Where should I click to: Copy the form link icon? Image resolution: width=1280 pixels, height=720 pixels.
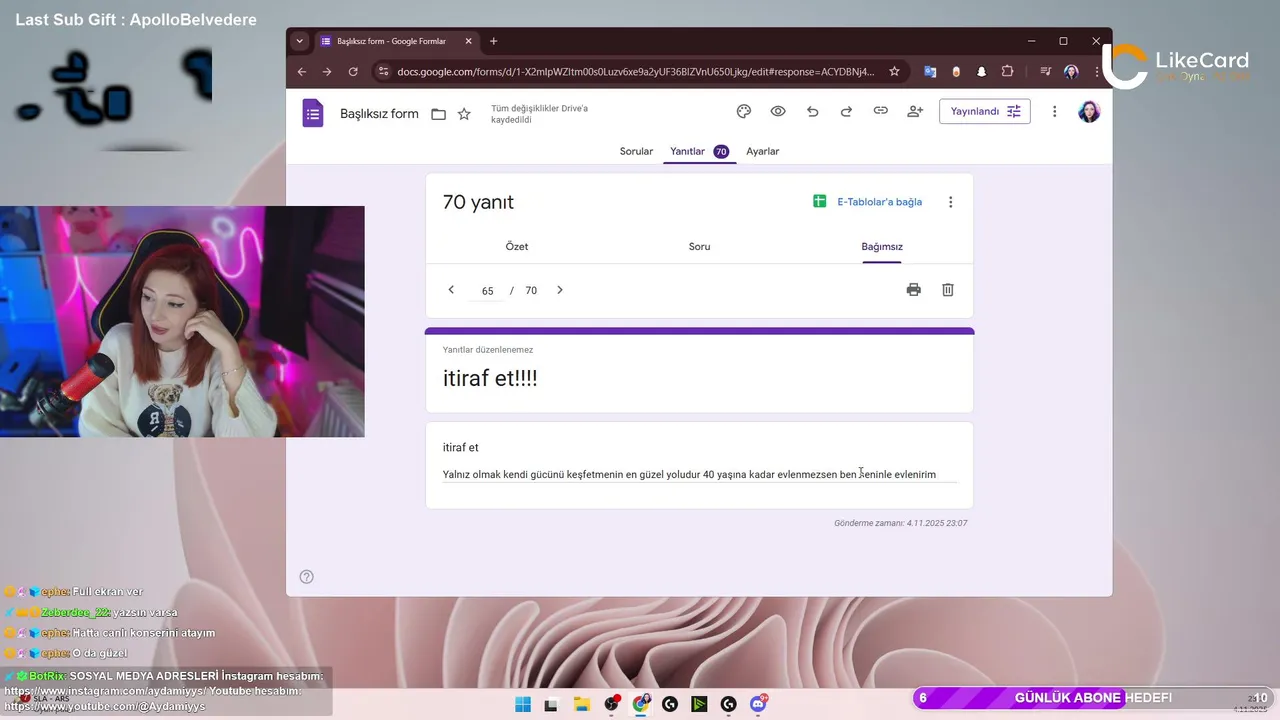coord(880,111)
